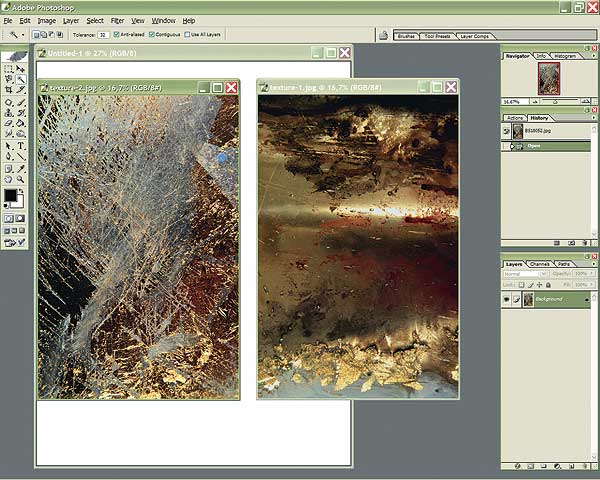Select the Magic Wand tool in toolbox
600x480 pixels.
click(21, 80)
